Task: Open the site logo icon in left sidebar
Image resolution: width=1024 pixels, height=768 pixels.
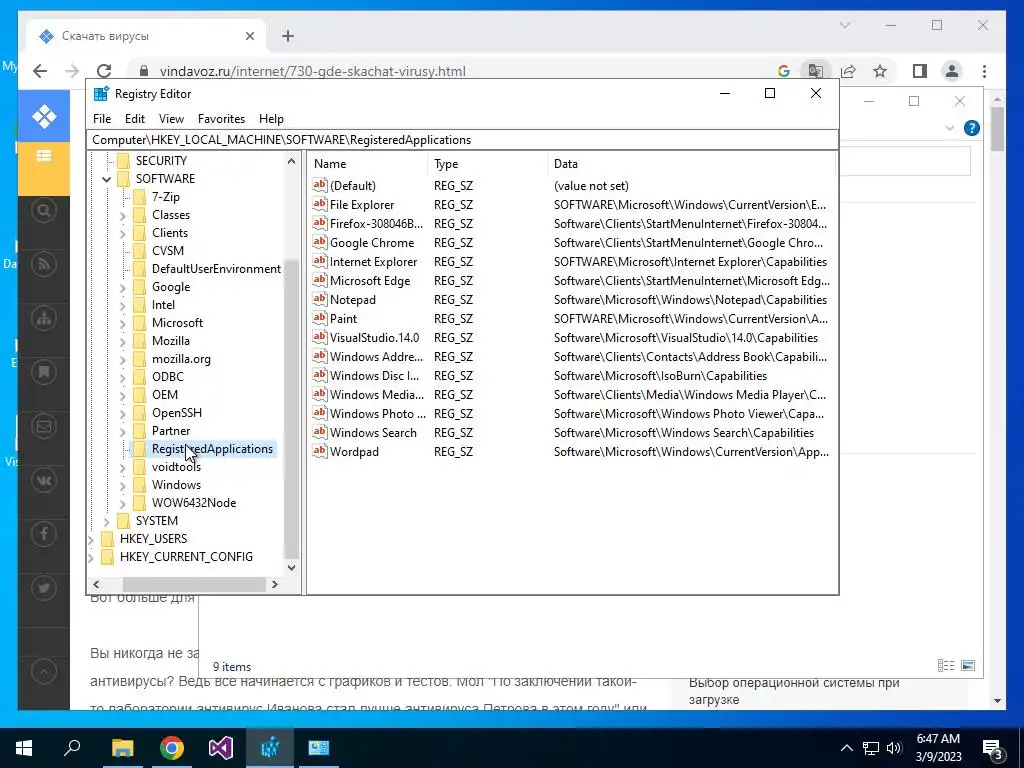Action: click(x=44, y=117)
